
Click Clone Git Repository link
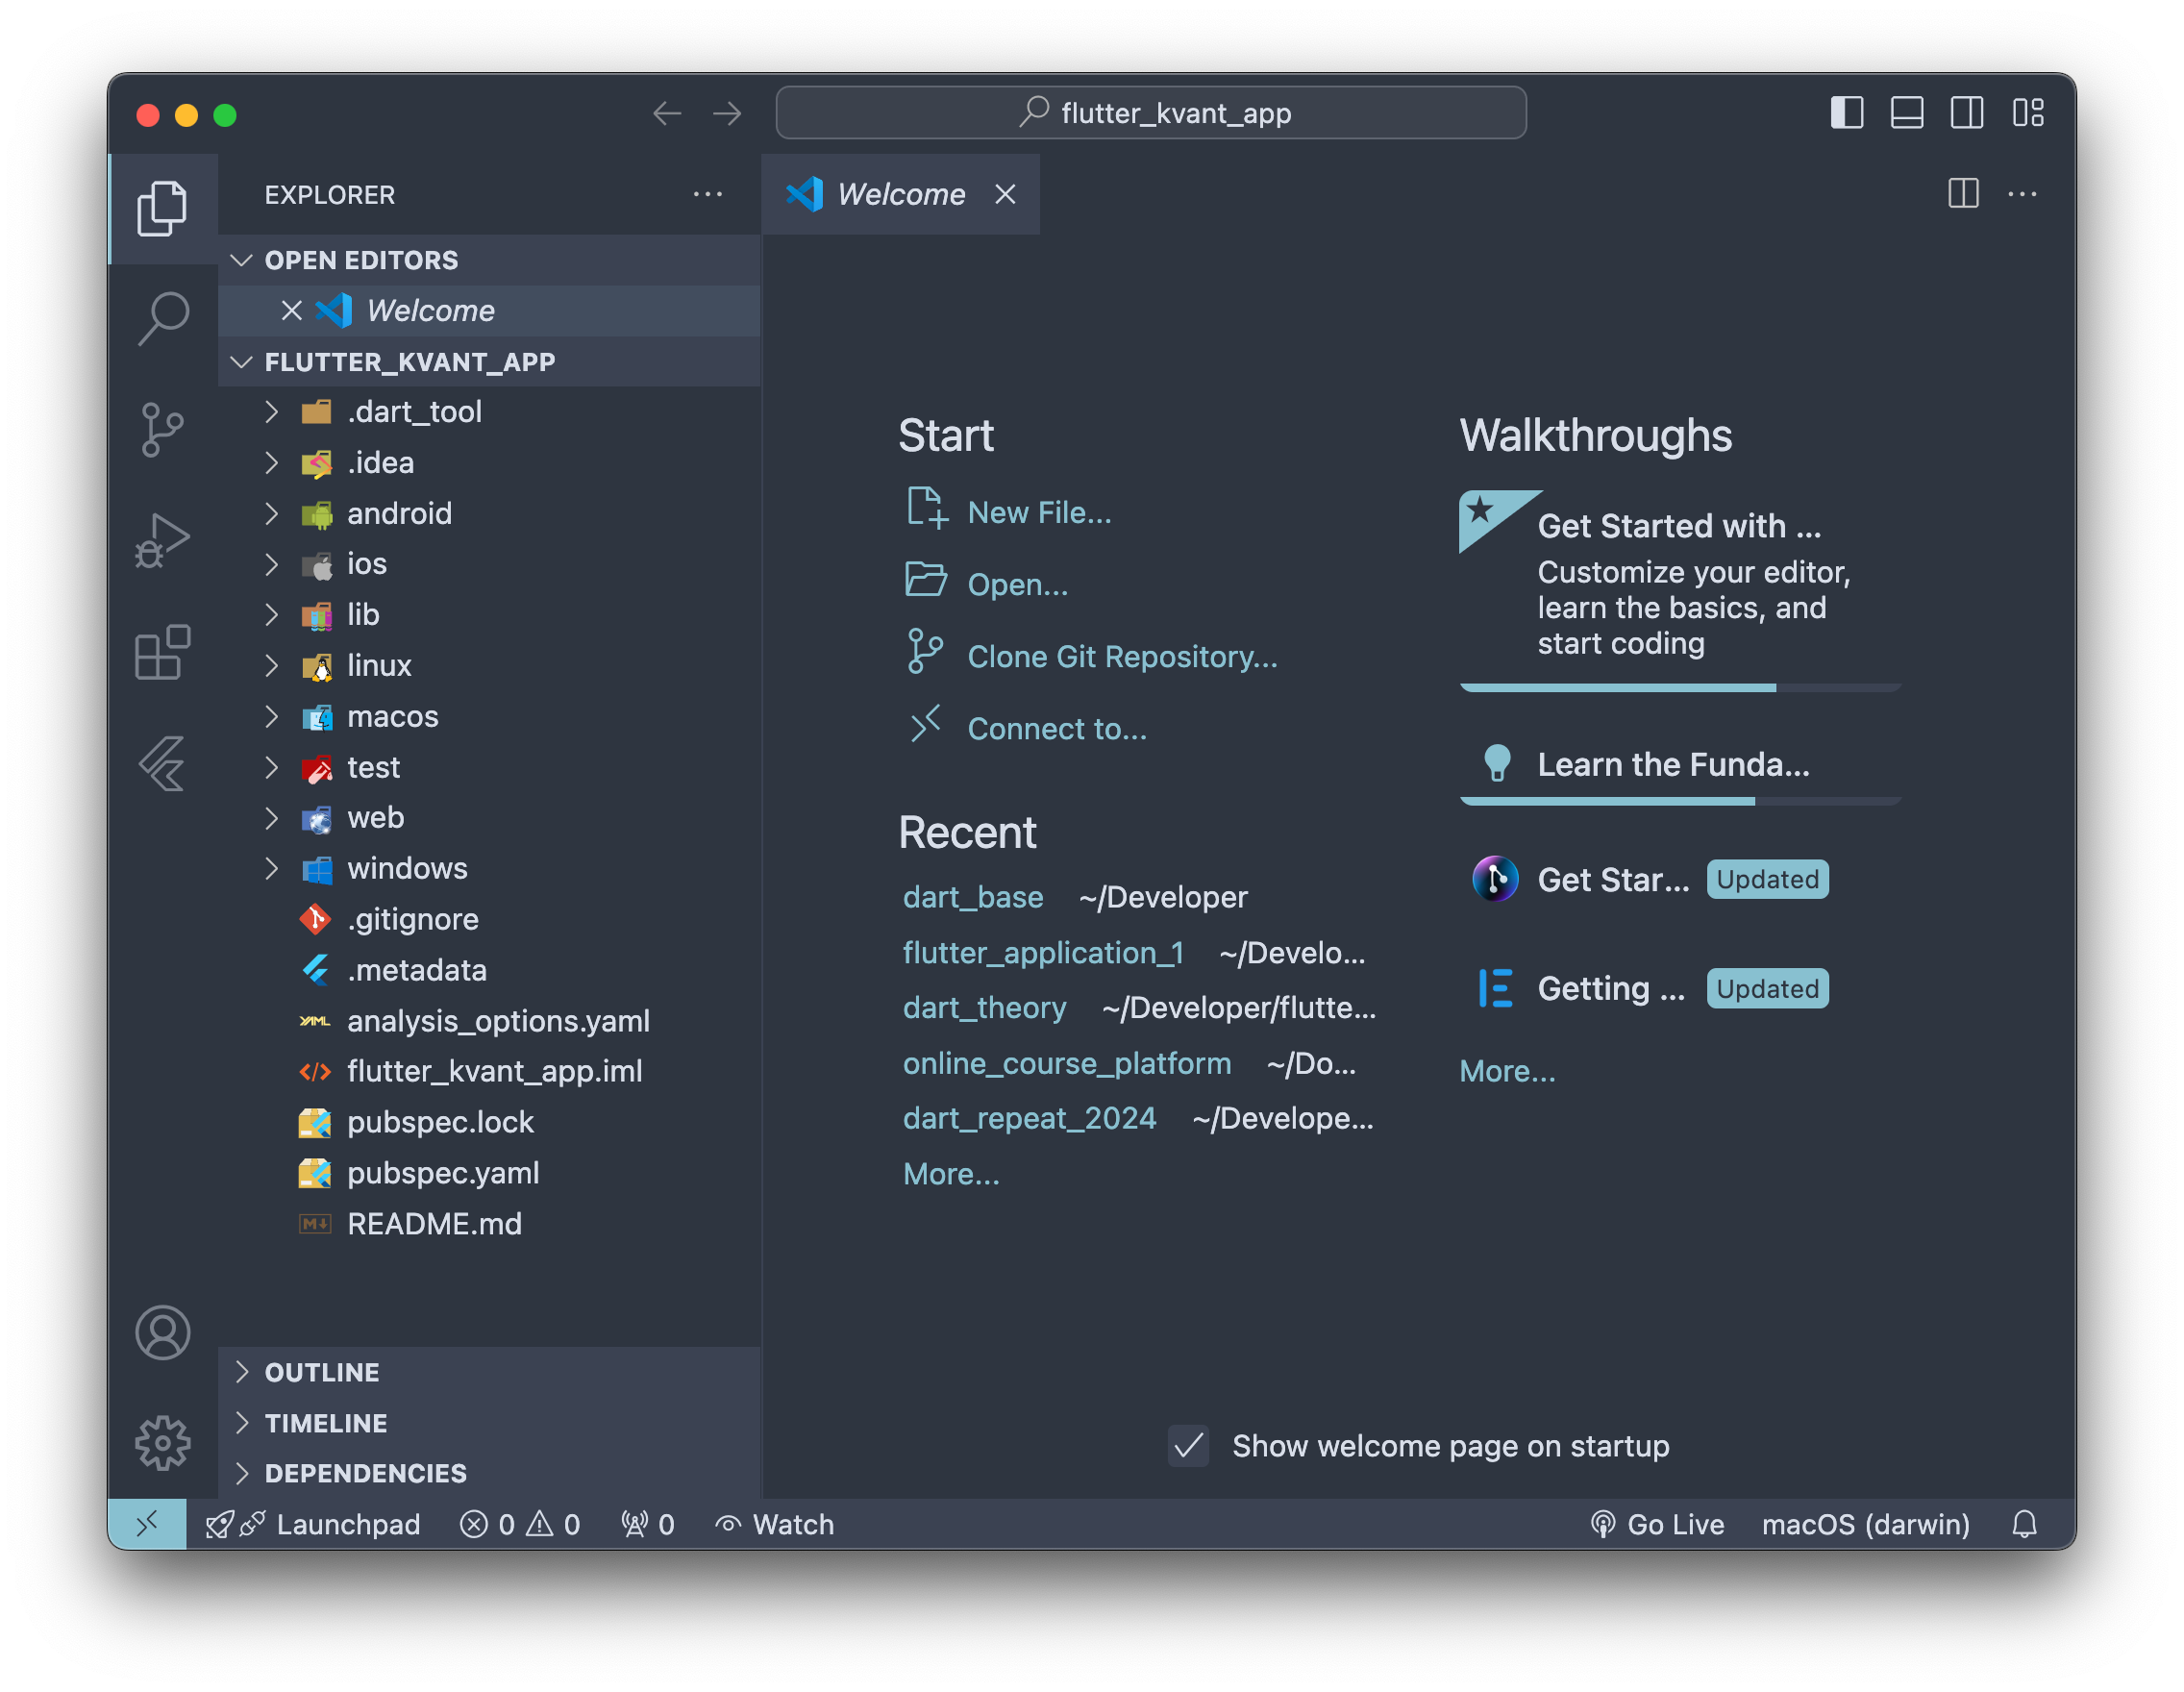(x=1121, y=656)
